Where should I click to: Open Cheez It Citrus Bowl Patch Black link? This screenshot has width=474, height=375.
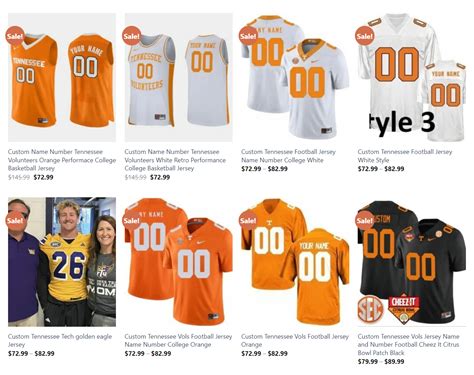[409, 344]
